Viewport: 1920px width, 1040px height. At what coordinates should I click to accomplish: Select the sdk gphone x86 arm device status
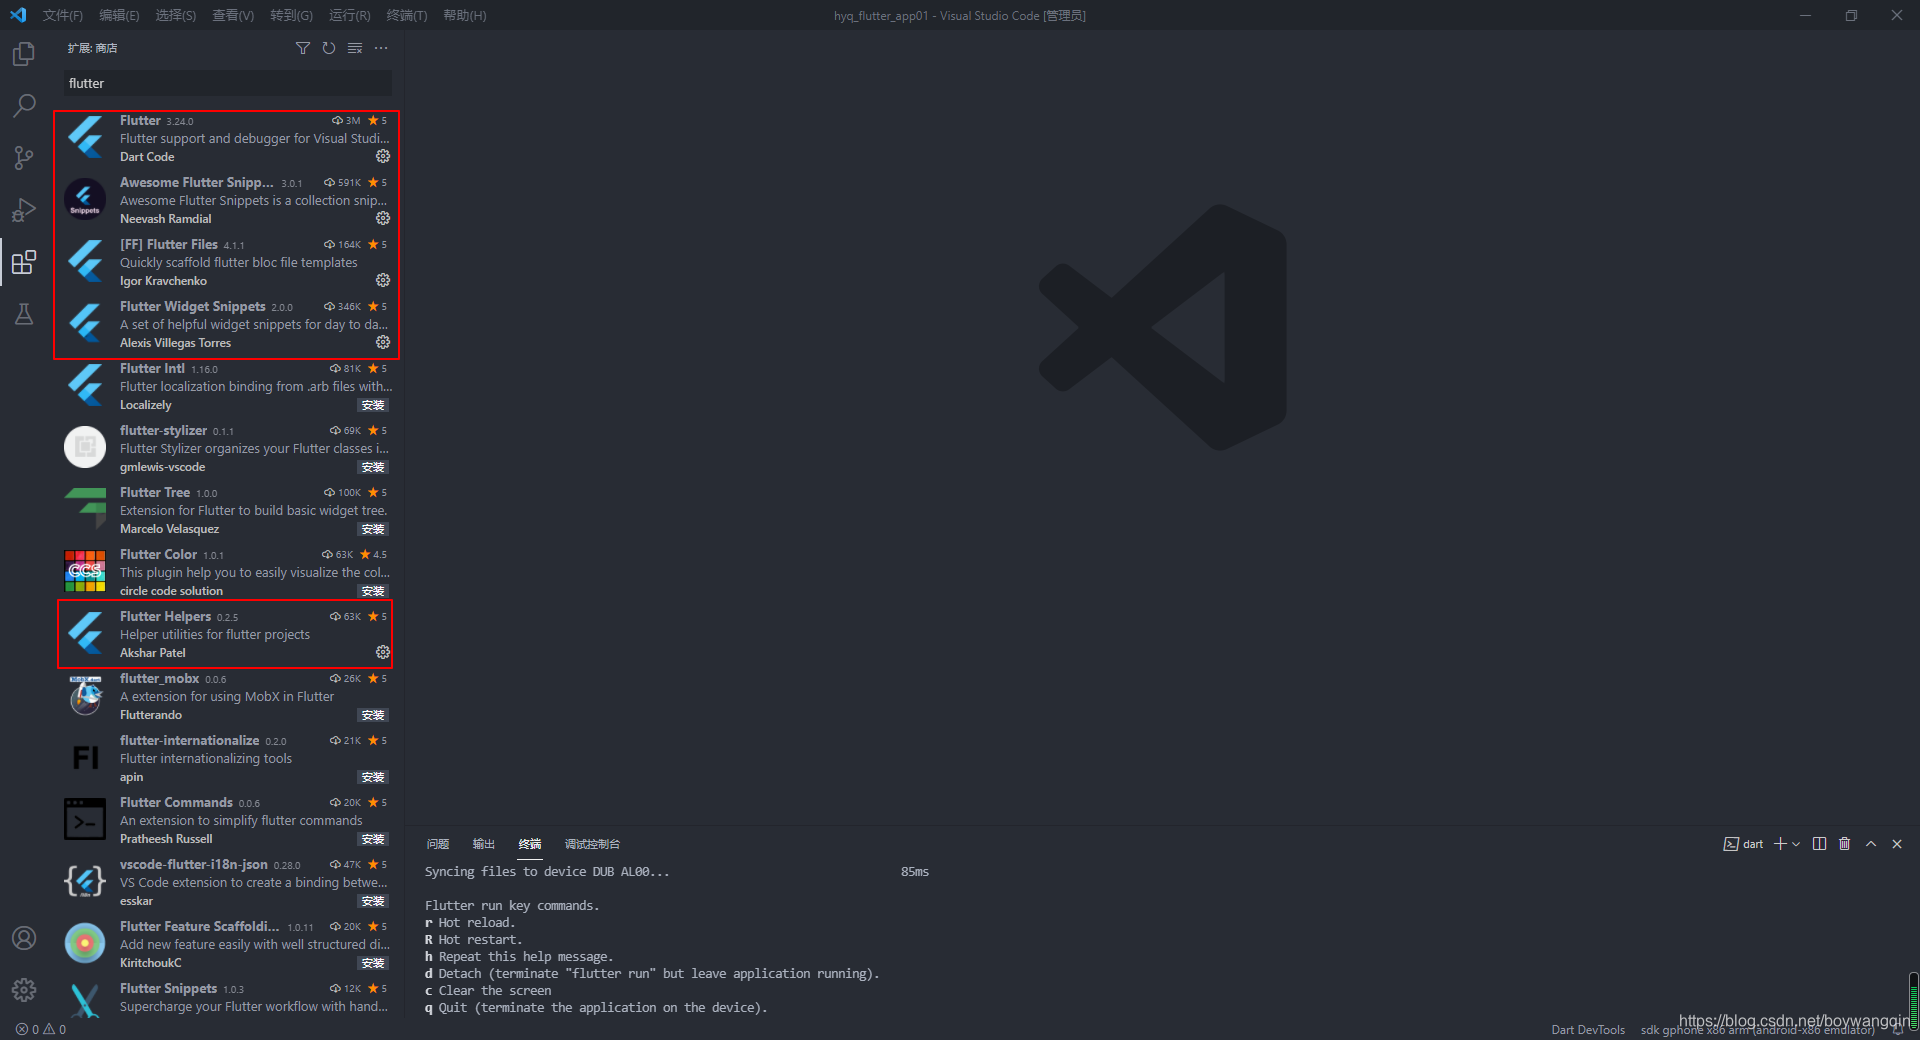(1758, 1030)
